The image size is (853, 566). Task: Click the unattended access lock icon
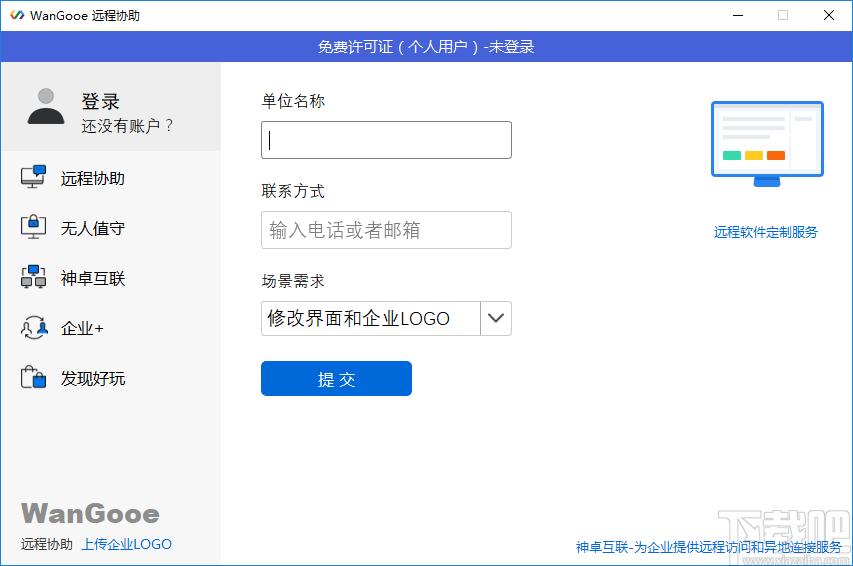(33, 226)
